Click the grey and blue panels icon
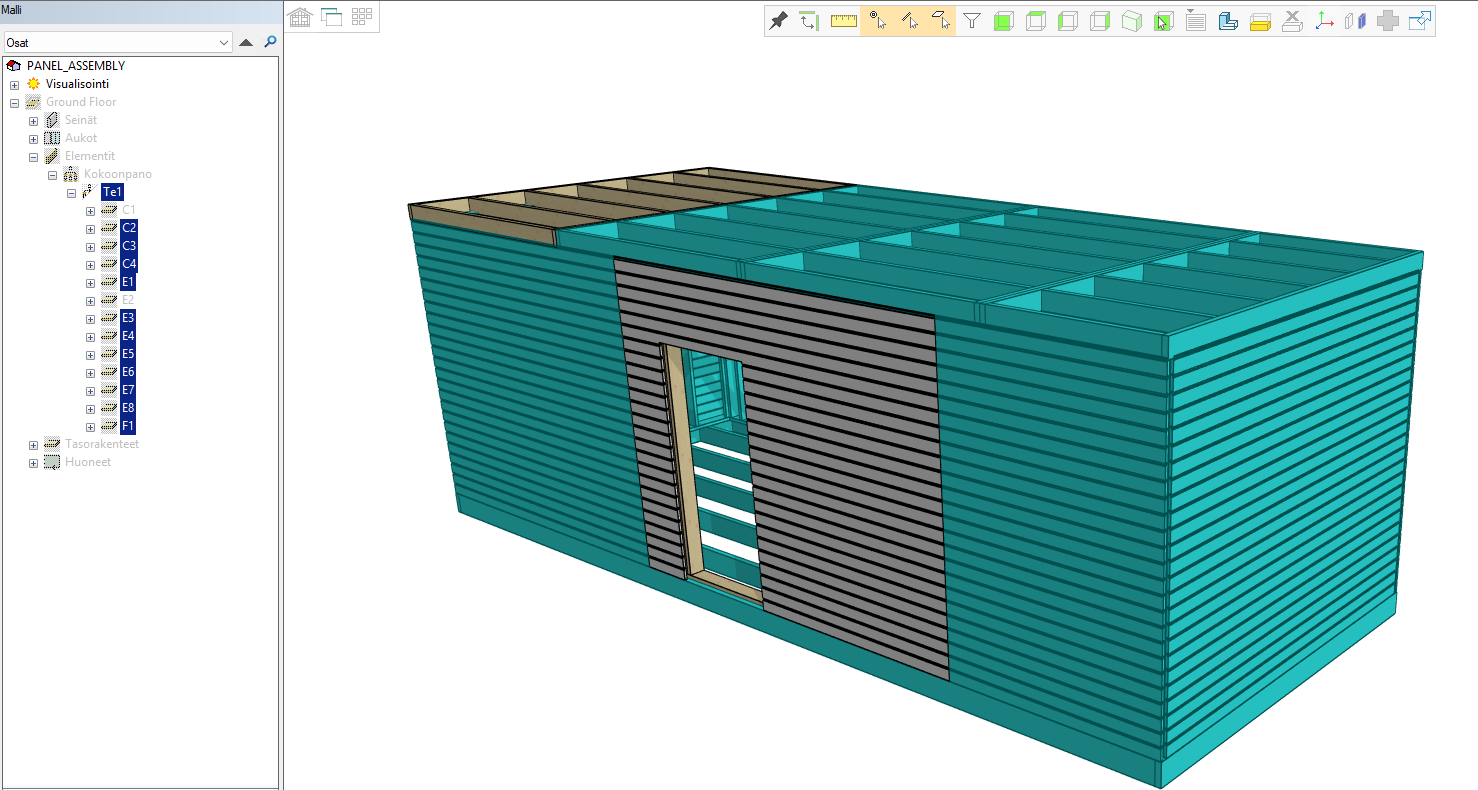The width and height of the screenshot is (1478, 790). point(1355,21)
